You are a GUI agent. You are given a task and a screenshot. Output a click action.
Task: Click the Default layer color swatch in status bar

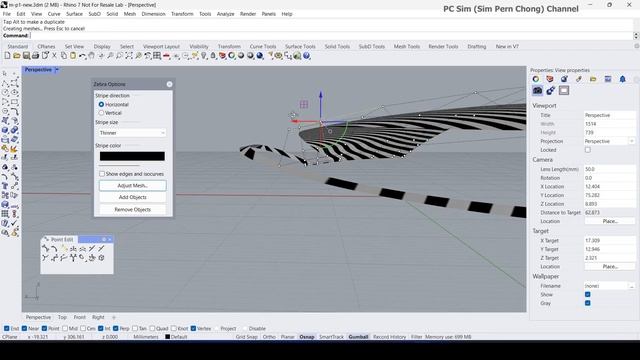coord(167,337)
